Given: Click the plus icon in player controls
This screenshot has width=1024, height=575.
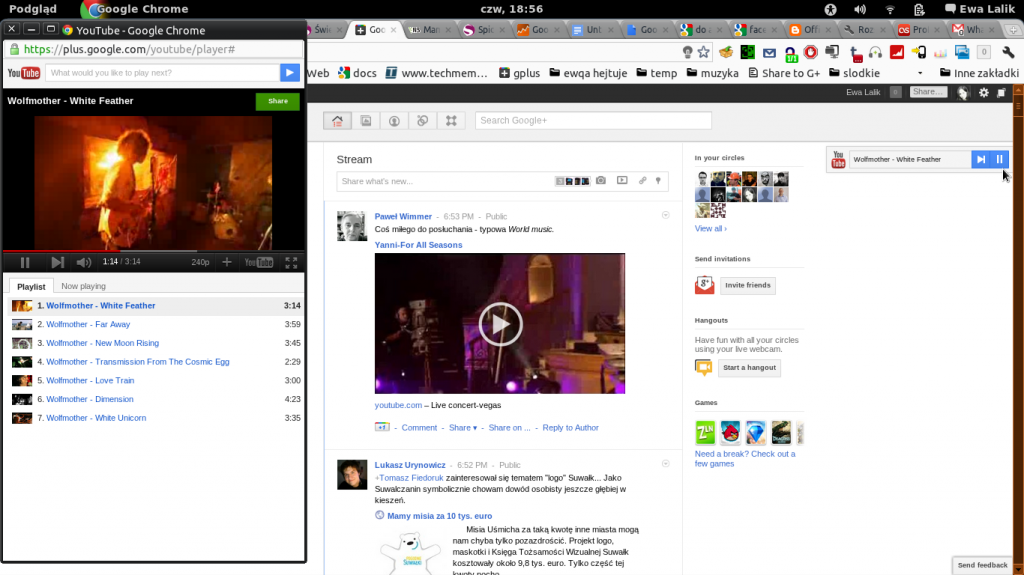Looking at the screenshot, I should point(227,262).
